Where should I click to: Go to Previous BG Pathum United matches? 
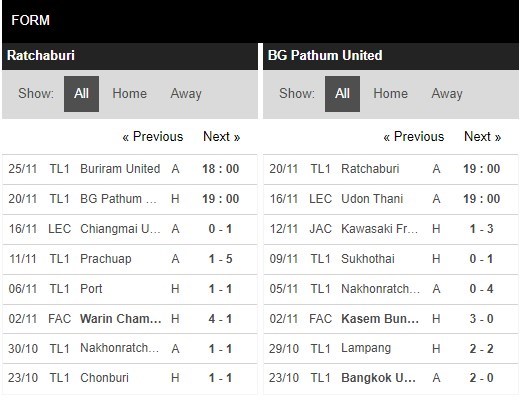click(x=414, y=137)
